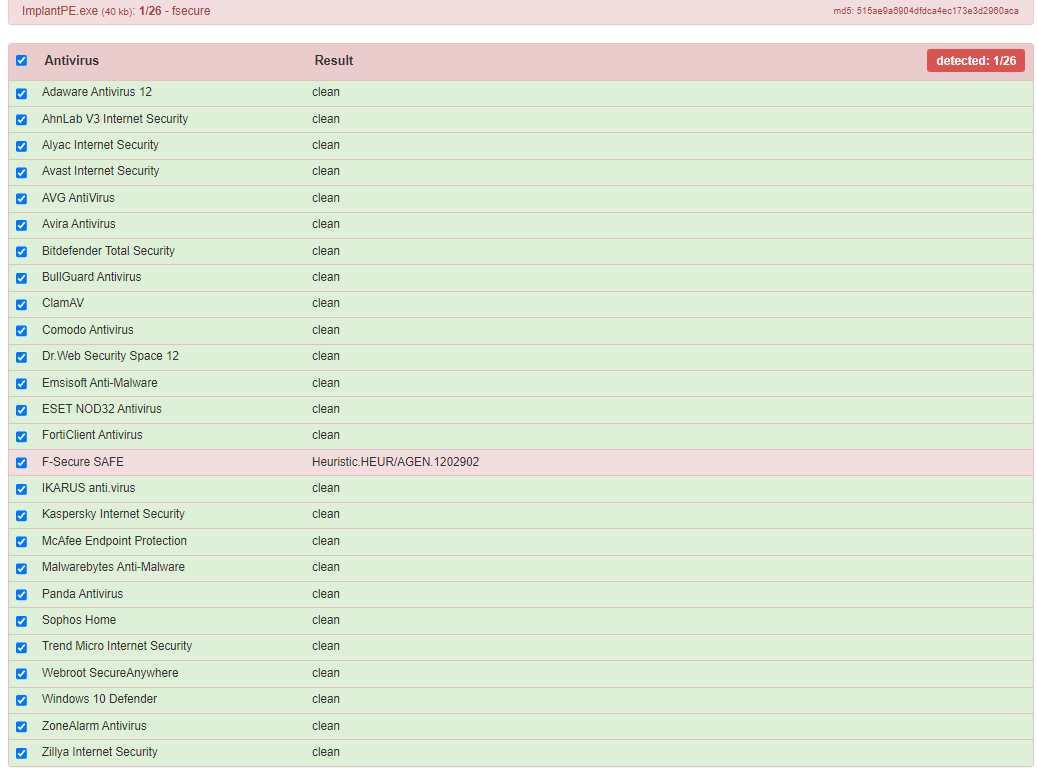Toggle the select-all checkbox beside Antivirus header
1037x771 pixels.
[x=22, y=60]
